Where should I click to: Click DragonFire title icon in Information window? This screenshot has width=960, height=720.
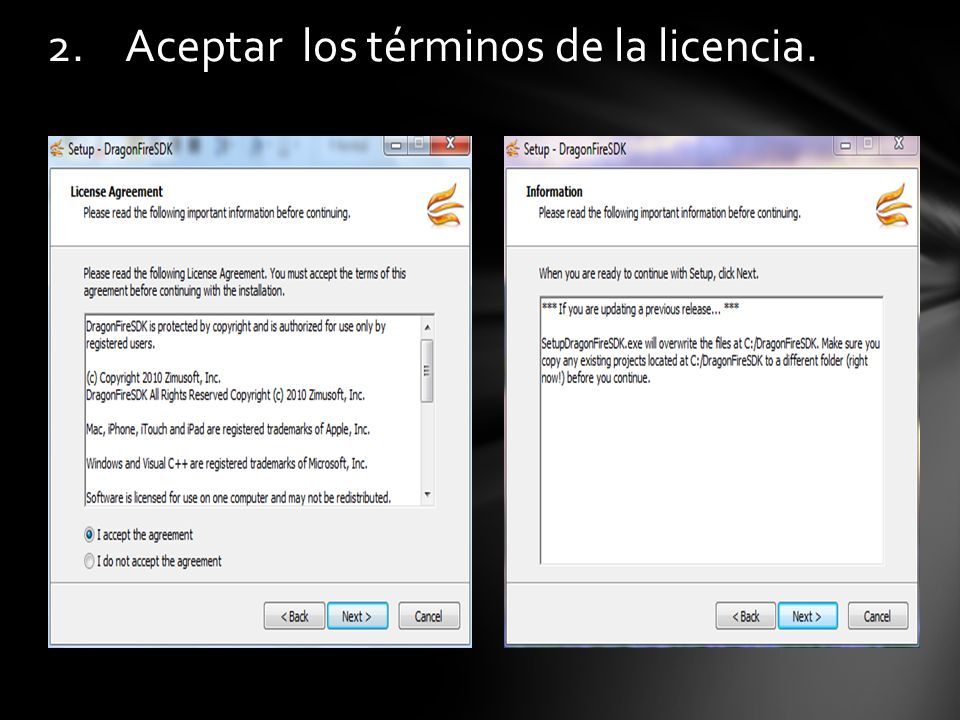pos(512,149)
